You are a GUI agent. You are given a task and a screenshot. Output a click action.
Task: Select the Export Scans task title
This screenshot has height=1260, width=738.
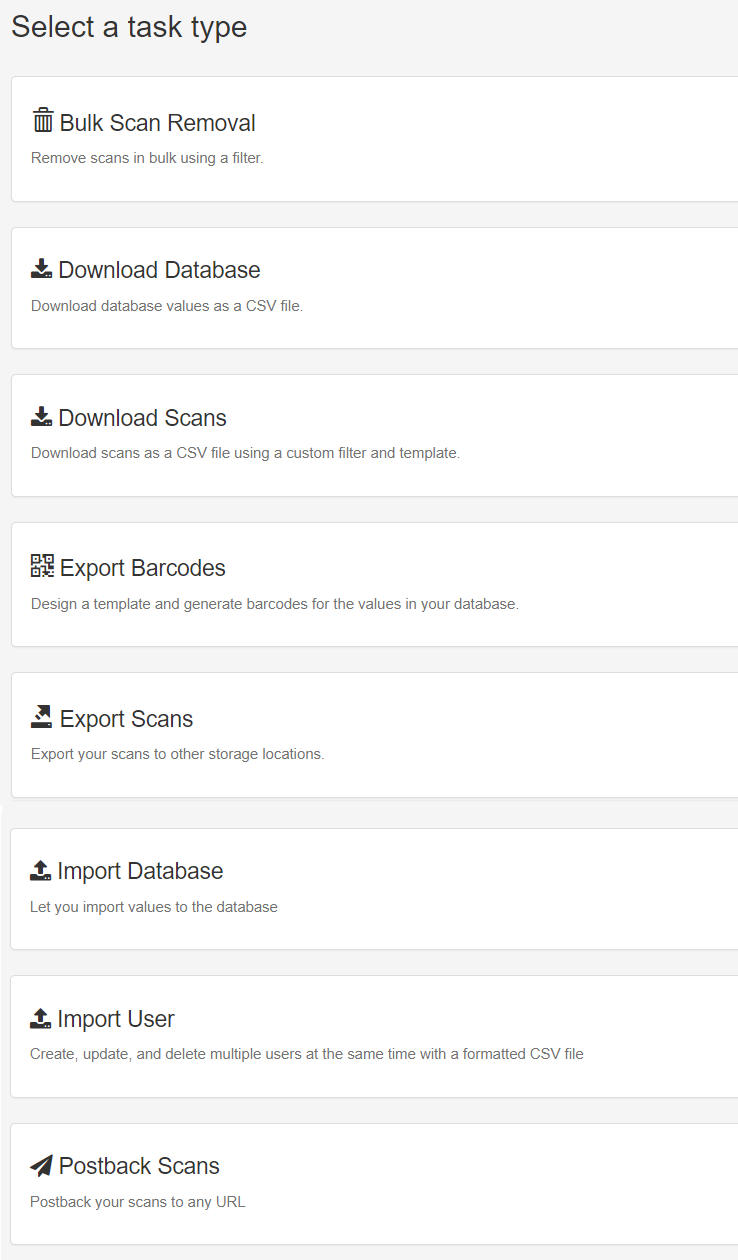point(127,719)
